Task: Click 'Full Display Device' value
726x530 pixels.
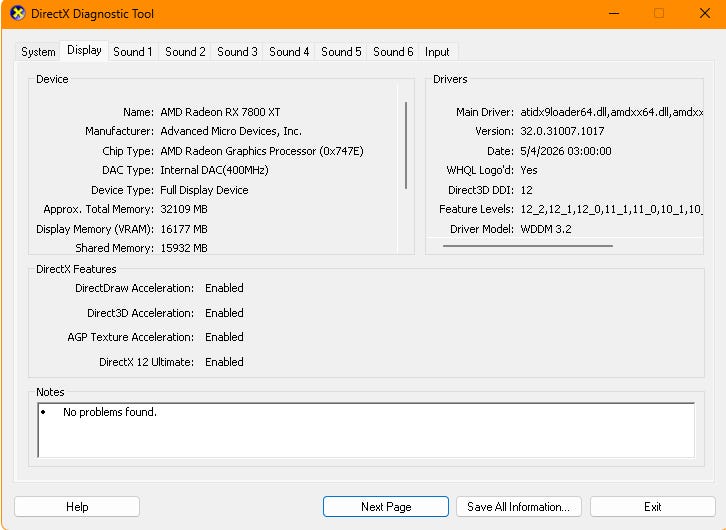Action: 204,190
